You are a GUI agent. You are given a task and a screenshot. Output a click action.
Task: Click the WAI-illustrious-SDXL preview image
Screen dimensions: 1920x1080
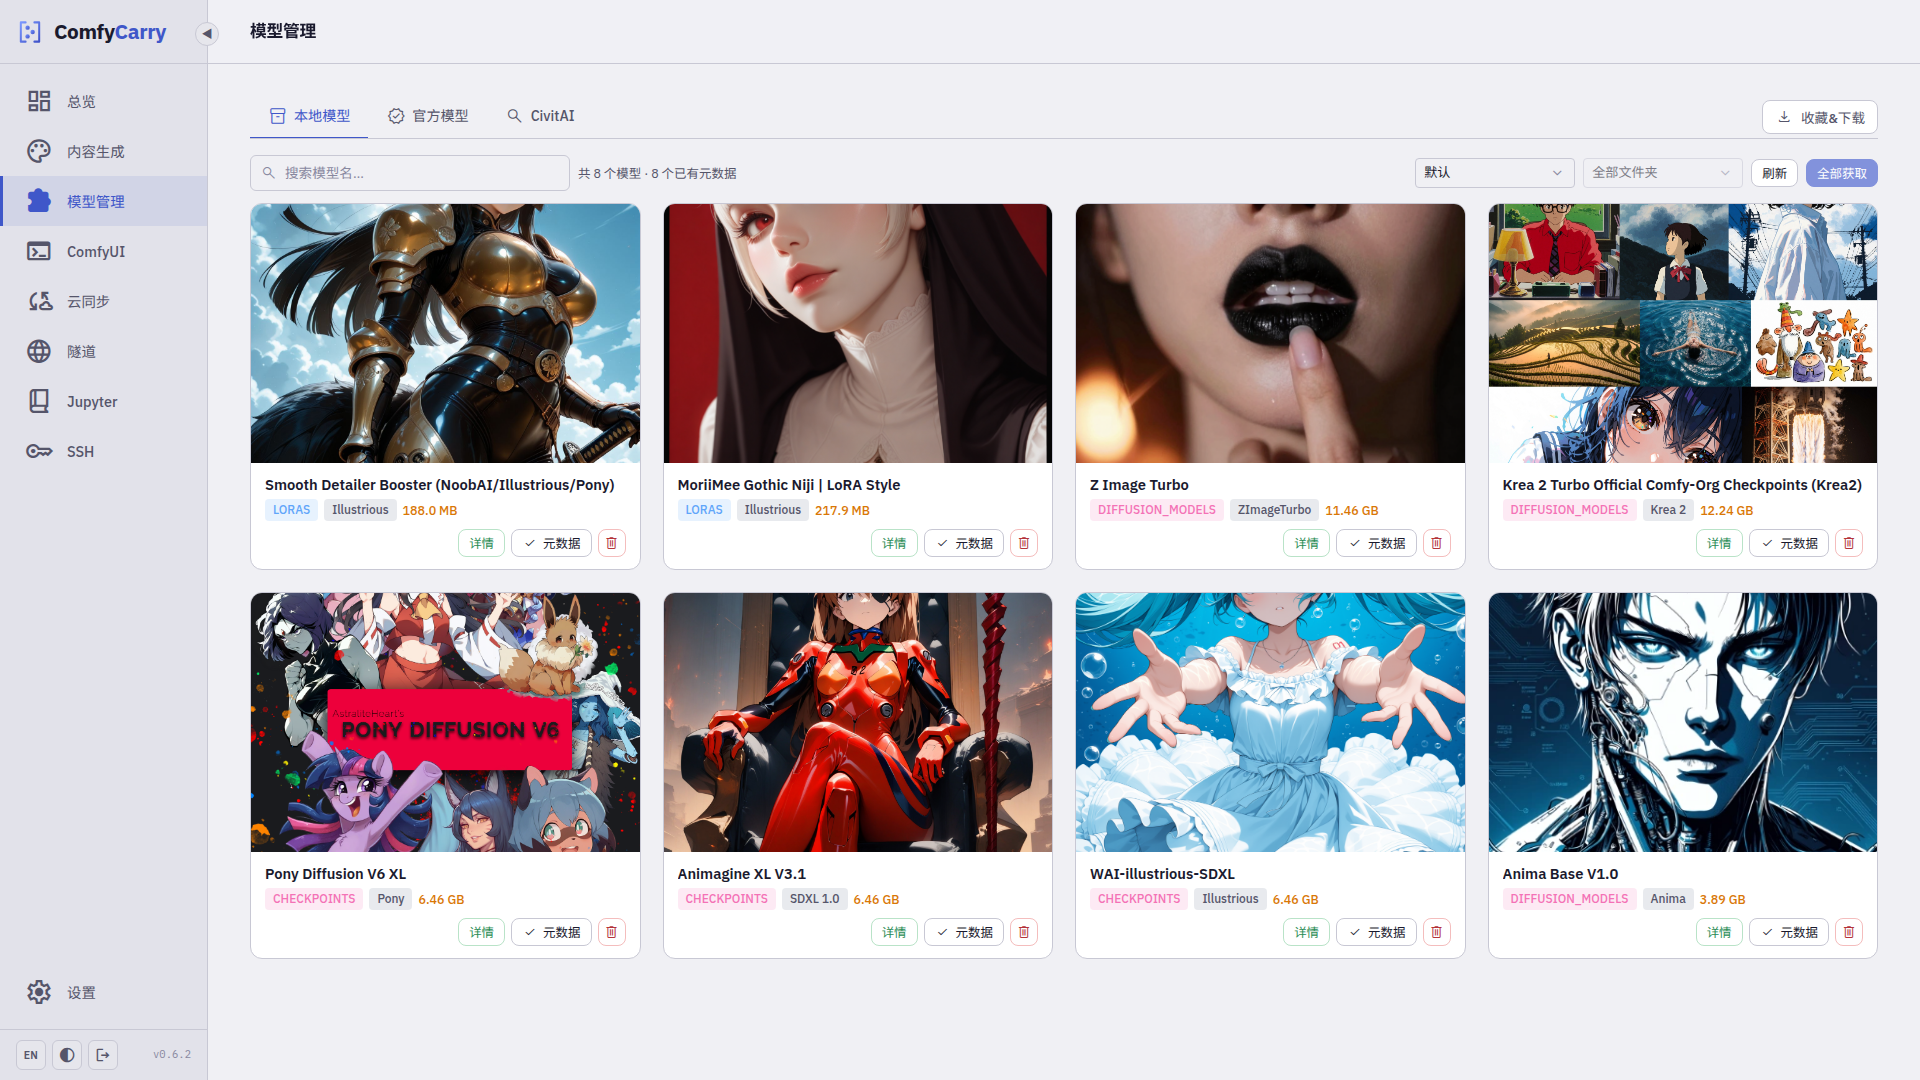click(1270, 722)
